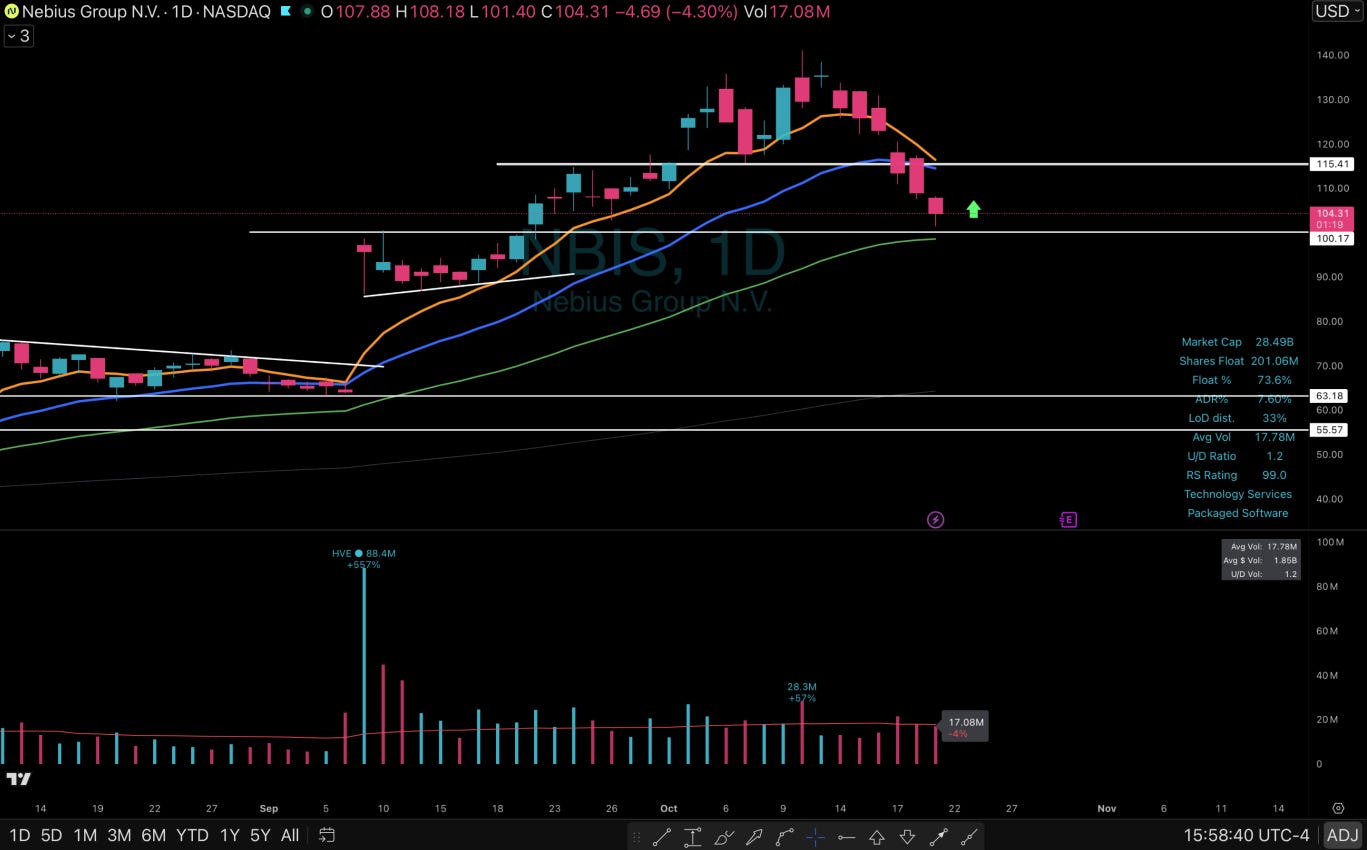Click the Nov label on time axis
Viewport: 1367px width, 850px height.
pos(1106,808)
